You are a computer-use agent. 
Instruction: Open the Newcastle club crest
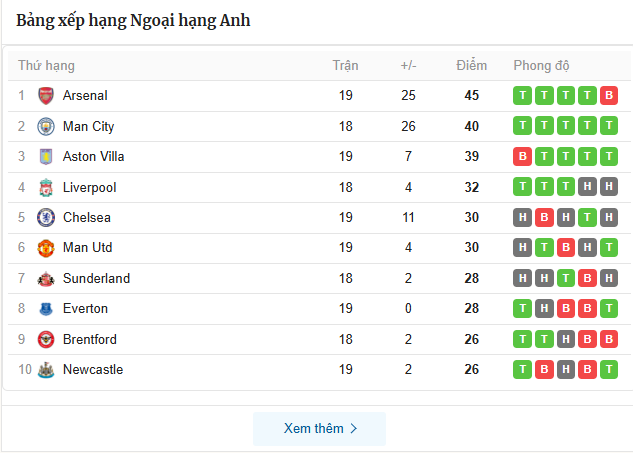click(x=46, y=370)
